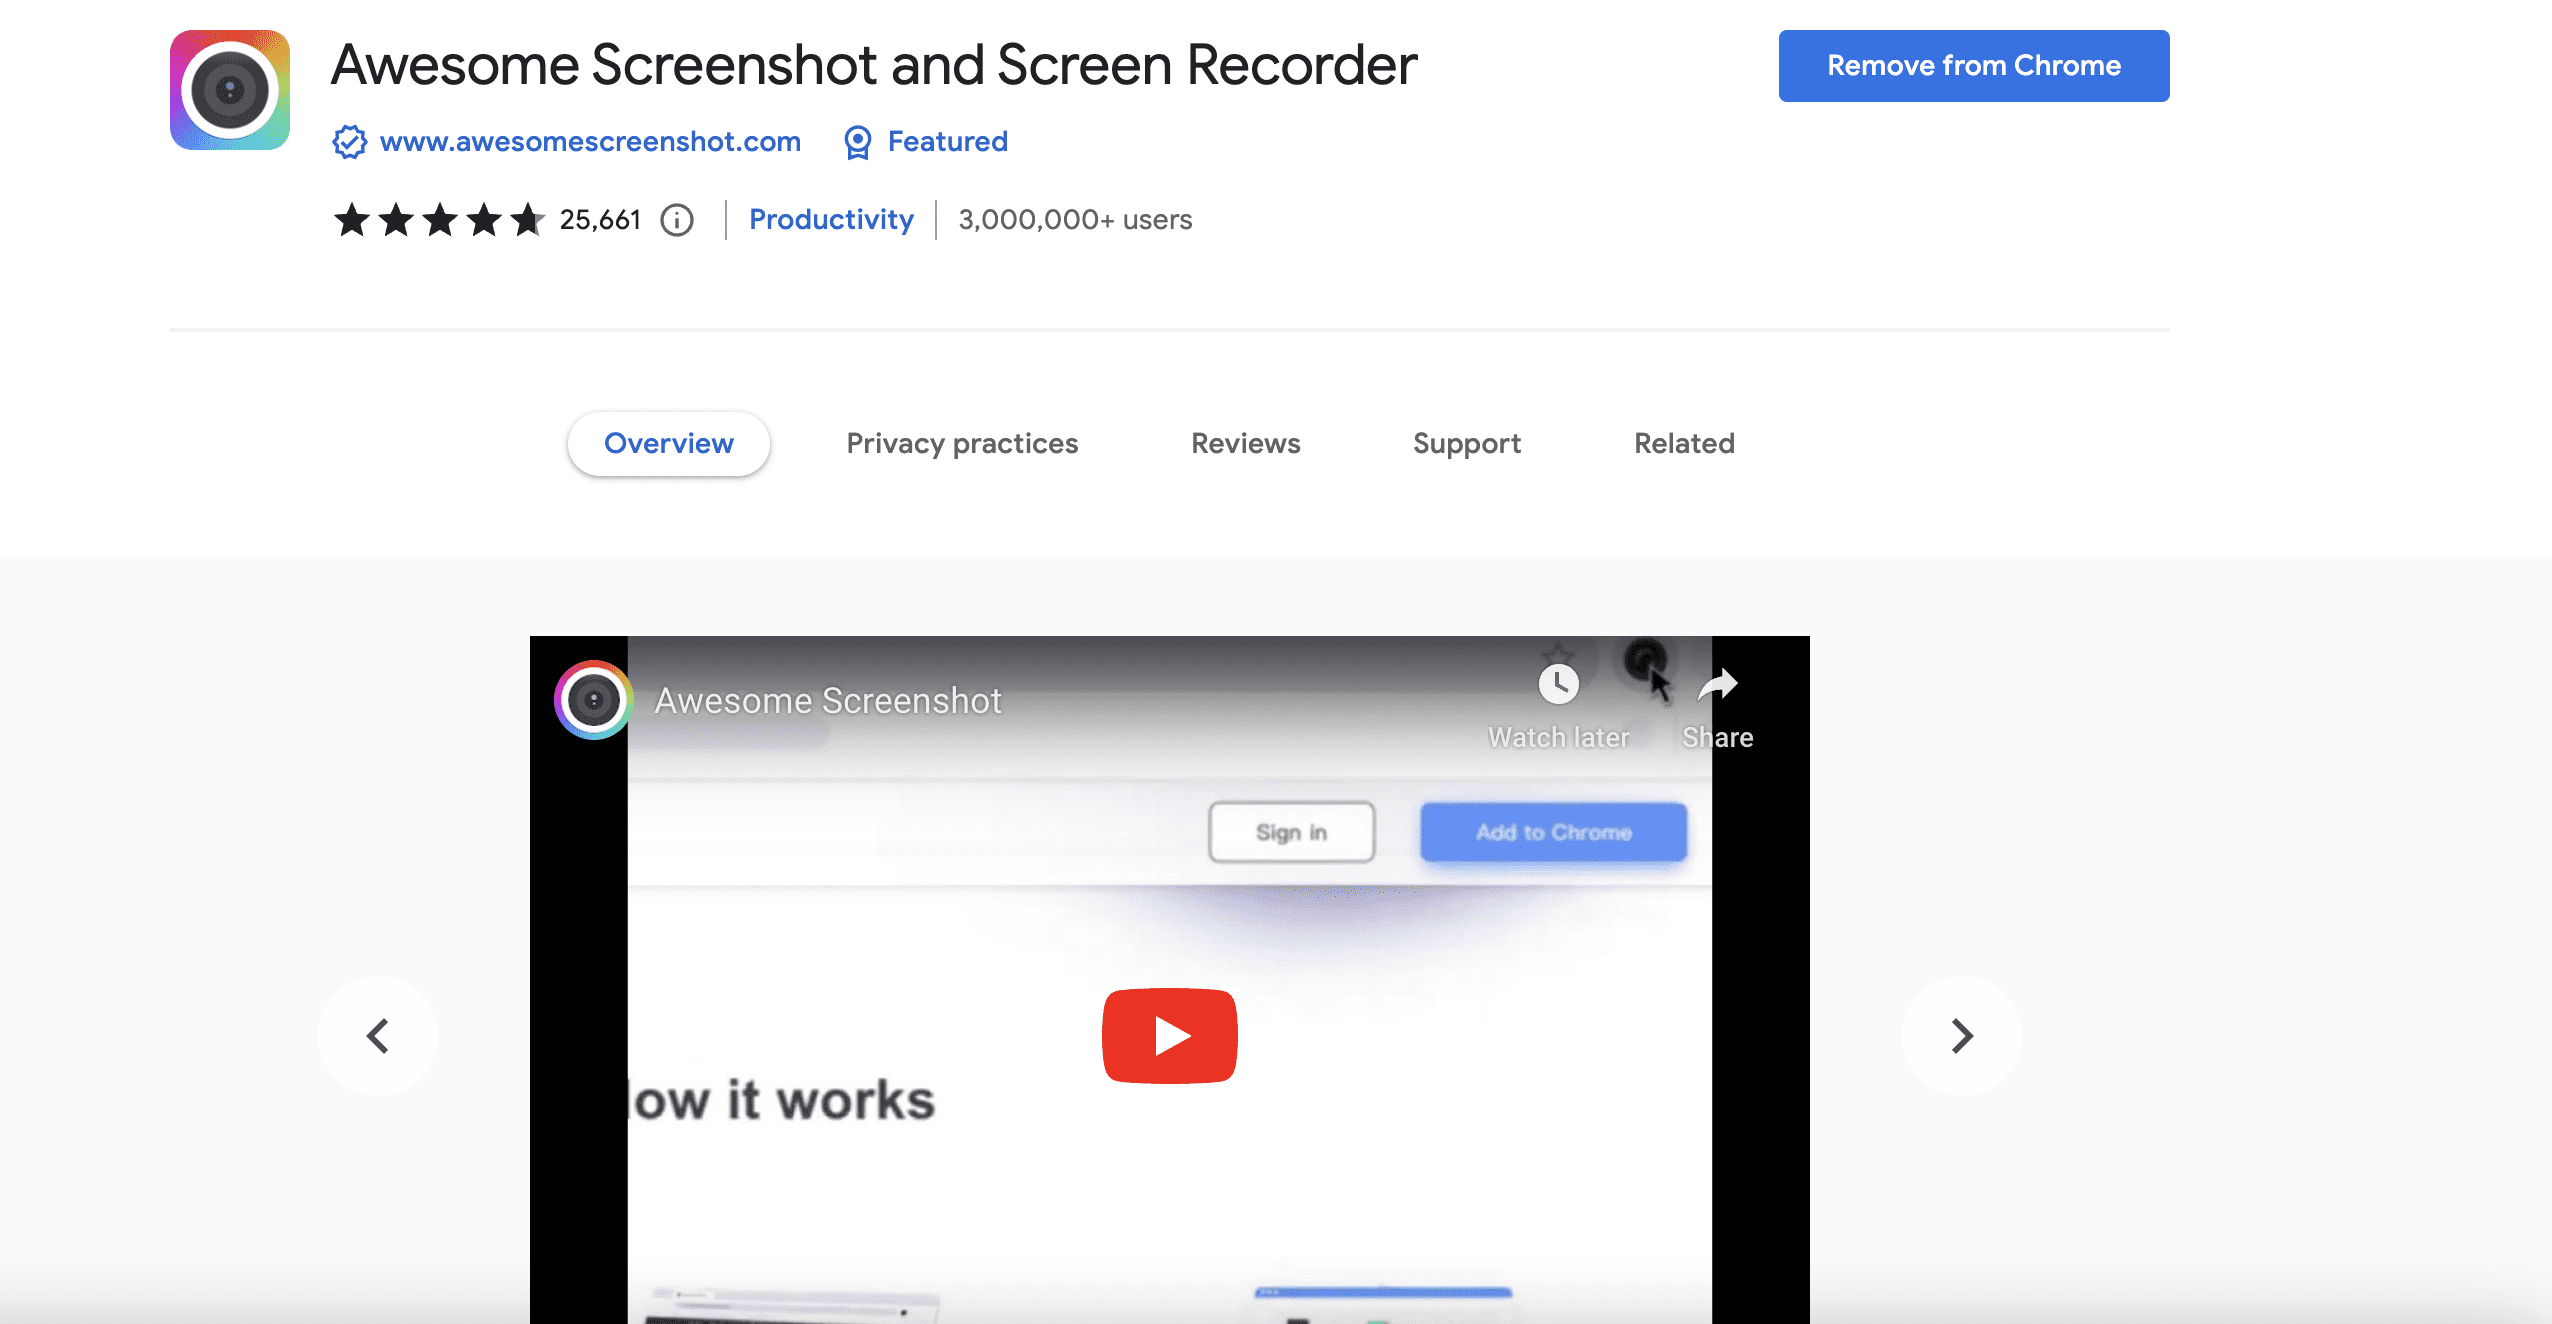Image resolution: width=2552 pixels, height=1324 pixels.
Task: Switch to the Reviews tab
Action: pos(1246,442)
